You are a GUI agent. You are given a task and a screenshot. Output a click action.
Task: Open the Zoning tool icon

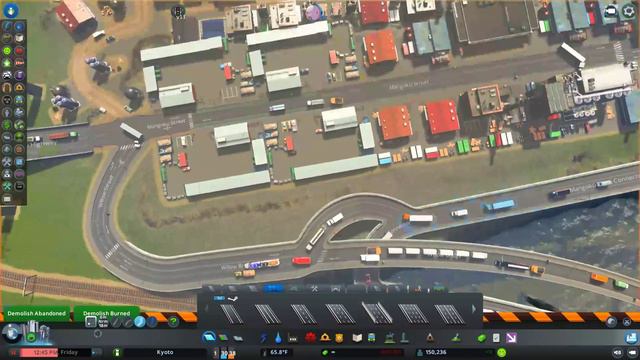[223, 338]
